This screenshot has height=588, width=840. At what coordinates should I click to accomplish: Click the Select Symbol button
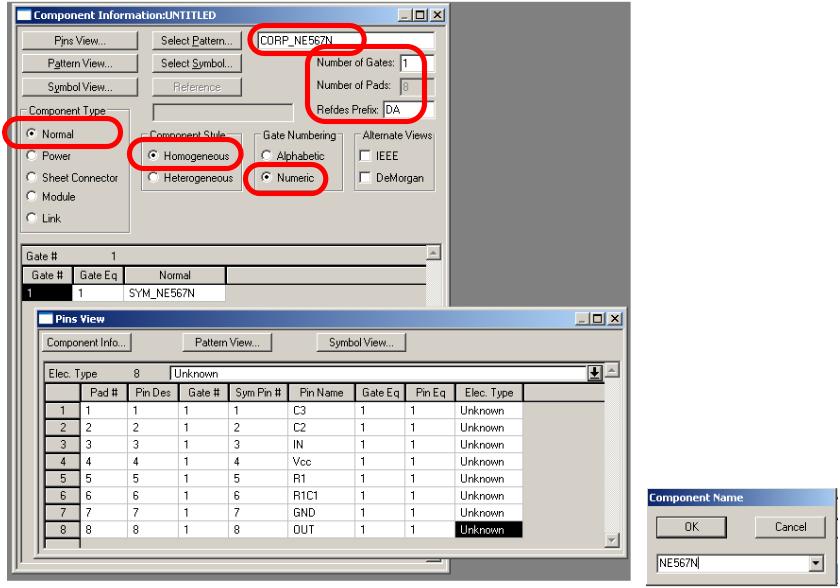197,64
